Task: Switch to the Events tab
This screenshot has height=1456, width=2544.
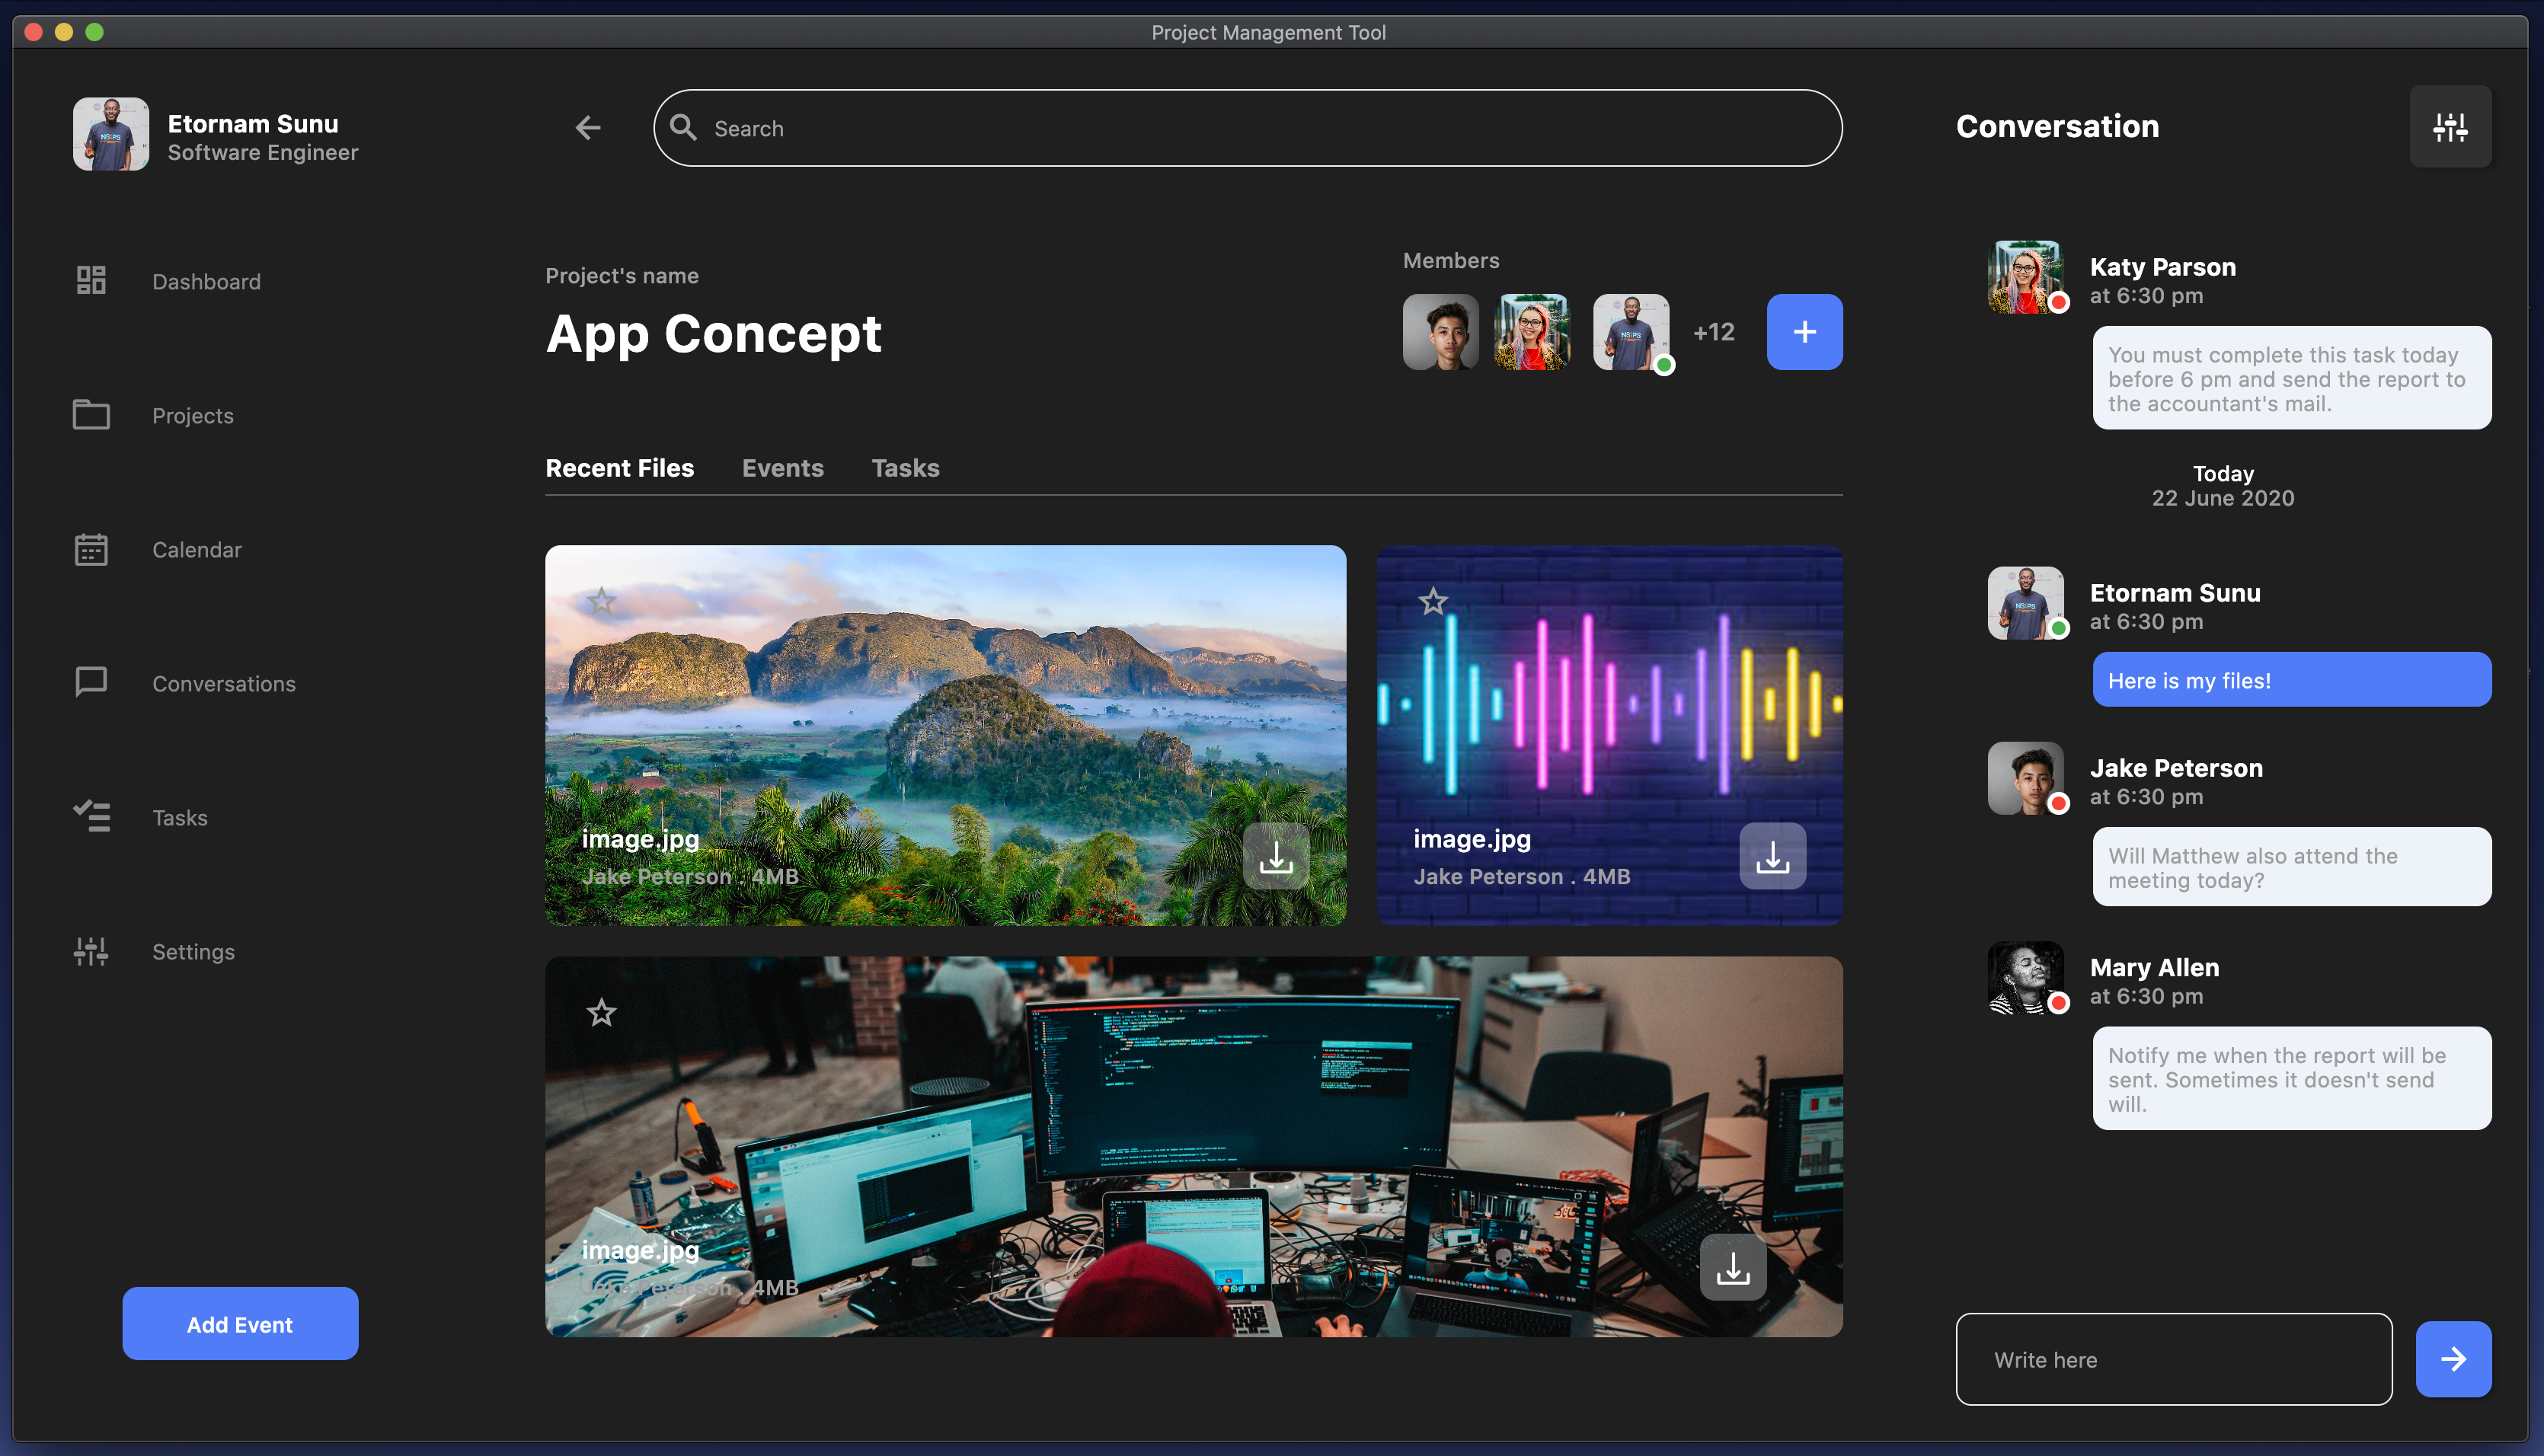Action: click(x=782, y=468)
